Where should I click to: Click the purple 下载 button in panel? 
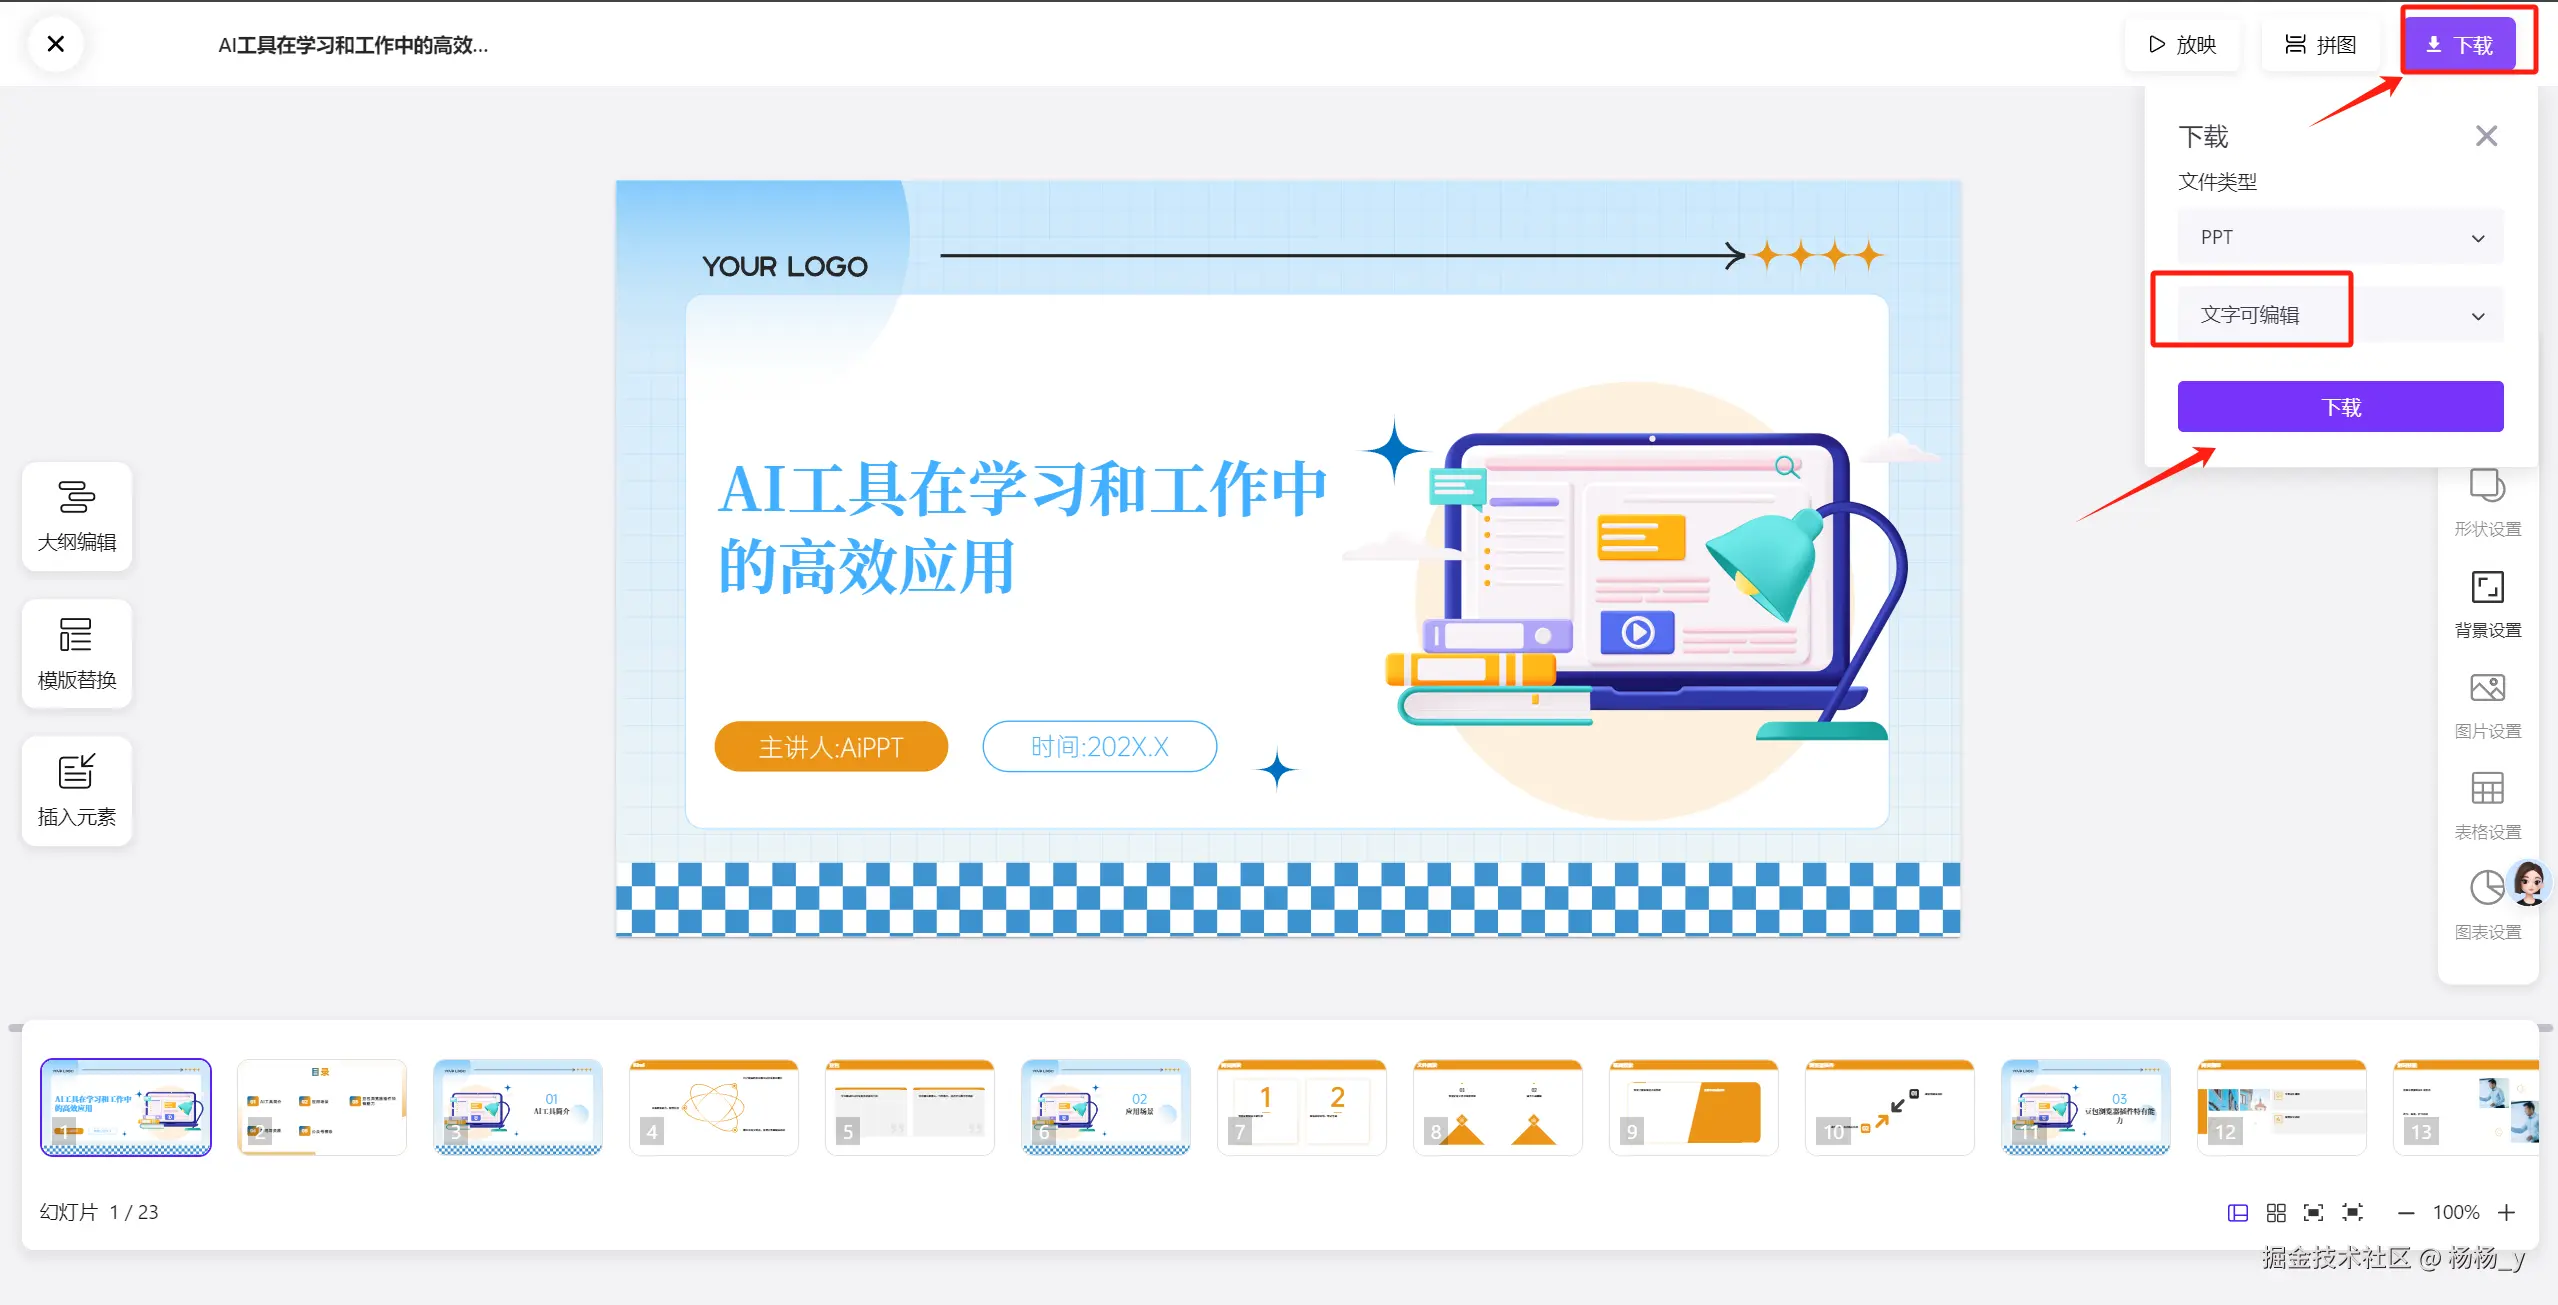click(x=2340, y=407)
